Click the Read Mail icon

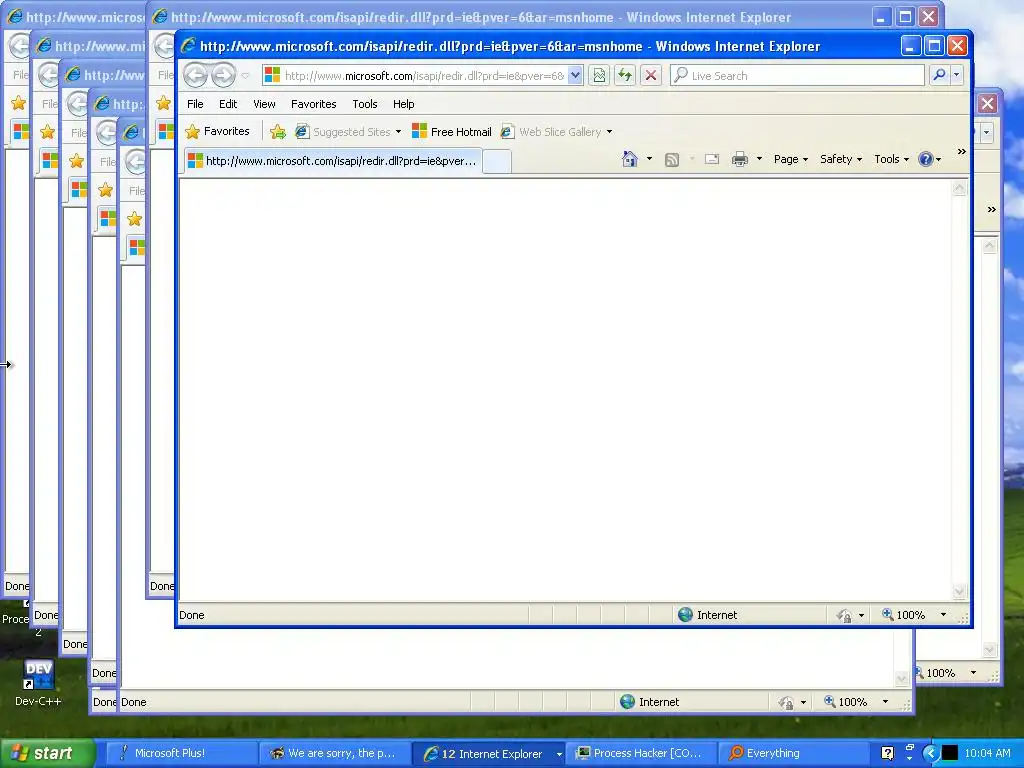712,159
